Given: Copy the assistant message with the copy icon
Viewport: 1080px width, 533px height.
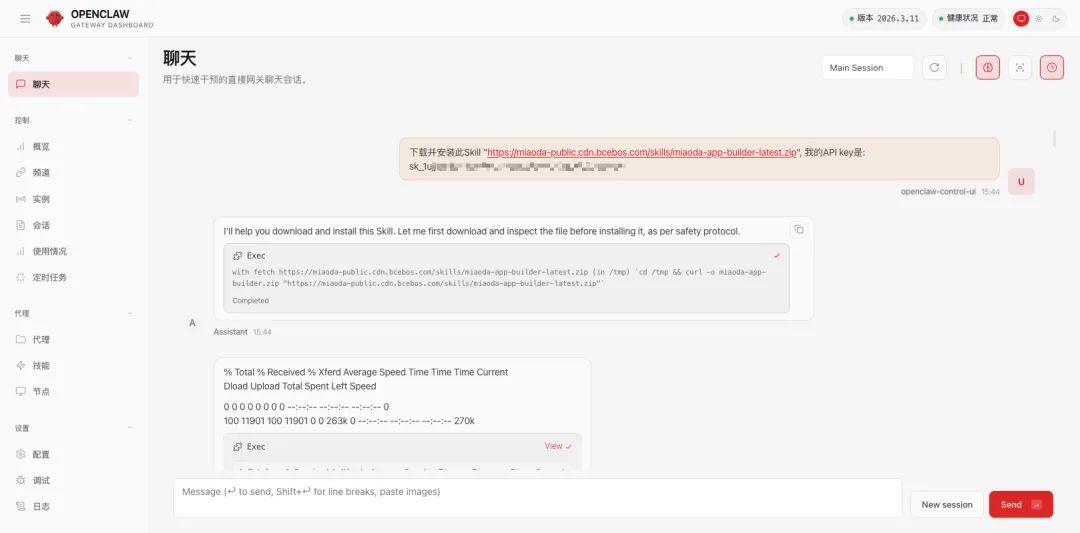Looking at the screenshot, I should pyautogui.click(x=799, y=230).
